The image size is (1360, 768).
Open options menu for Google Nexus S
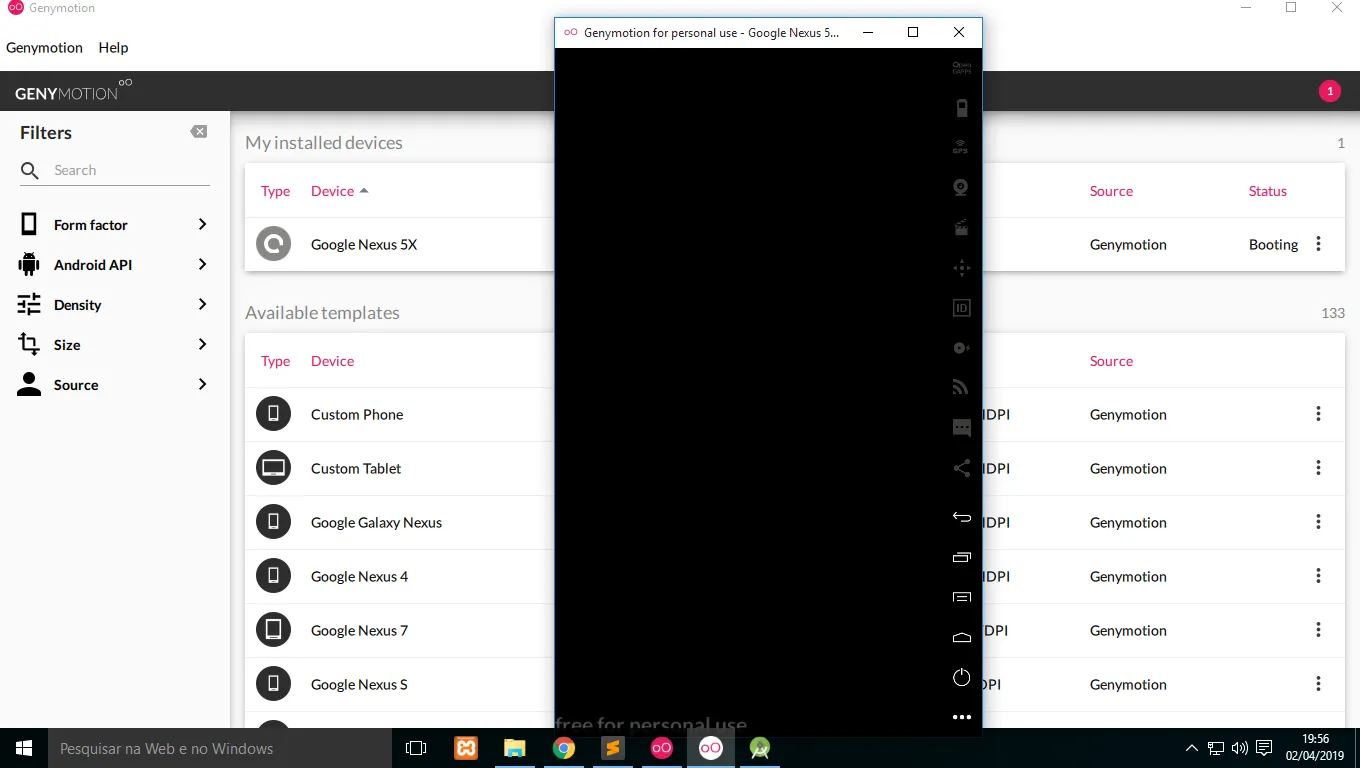tap(1318, 684)
